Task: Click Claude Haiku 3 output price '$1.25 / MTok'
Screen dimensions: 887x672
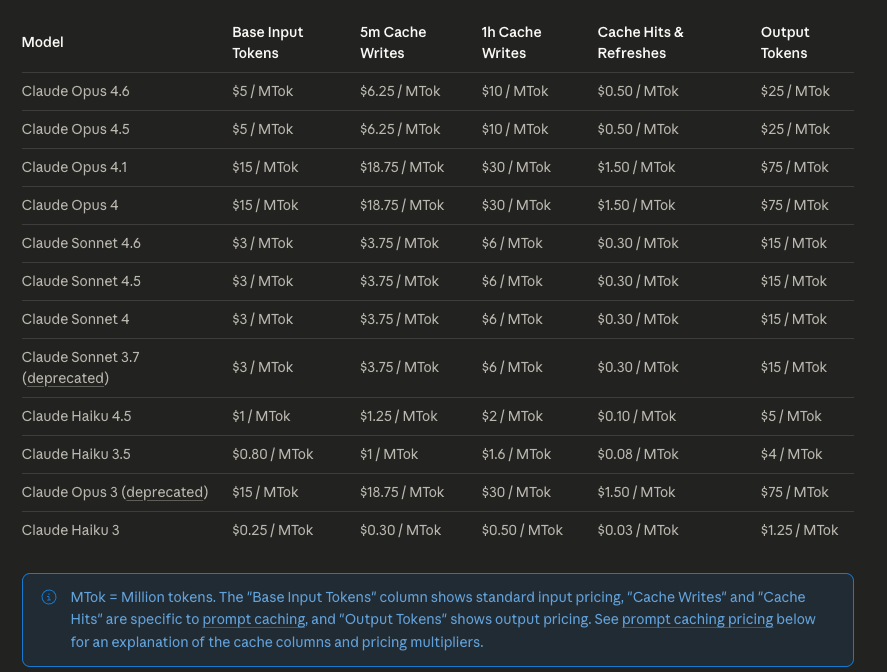Action: 799,530
